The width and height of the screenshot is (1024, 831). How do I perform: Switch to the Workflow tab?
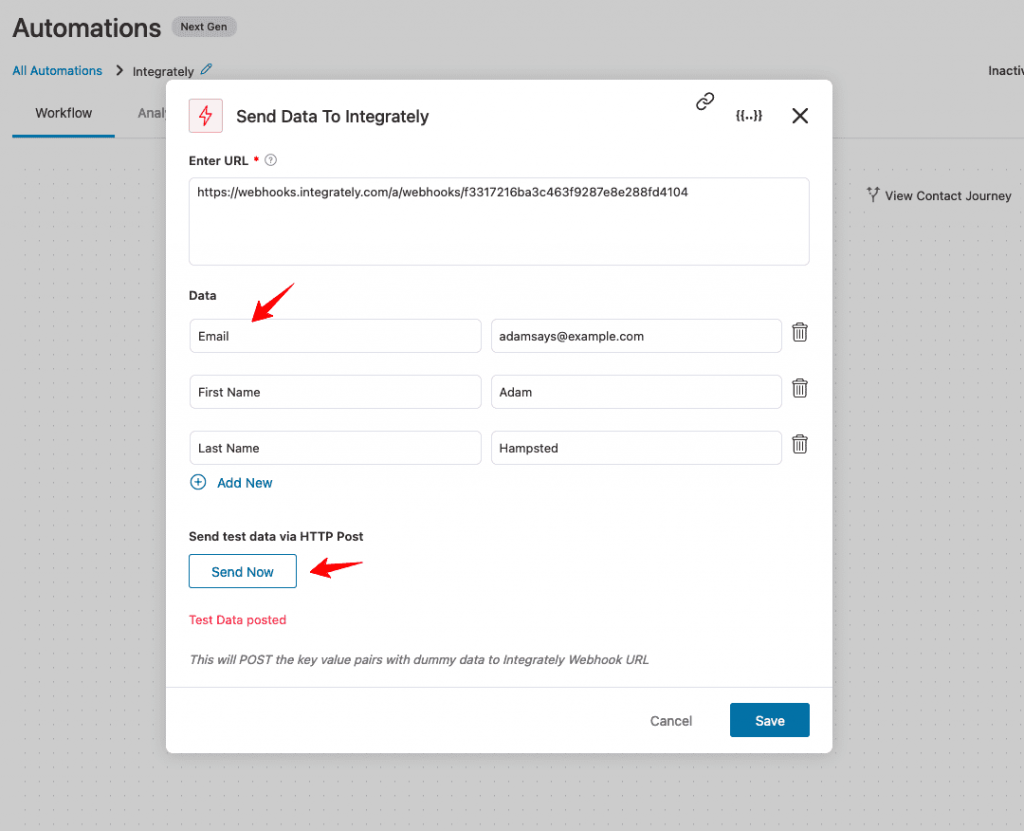click(x=63, y=113)
